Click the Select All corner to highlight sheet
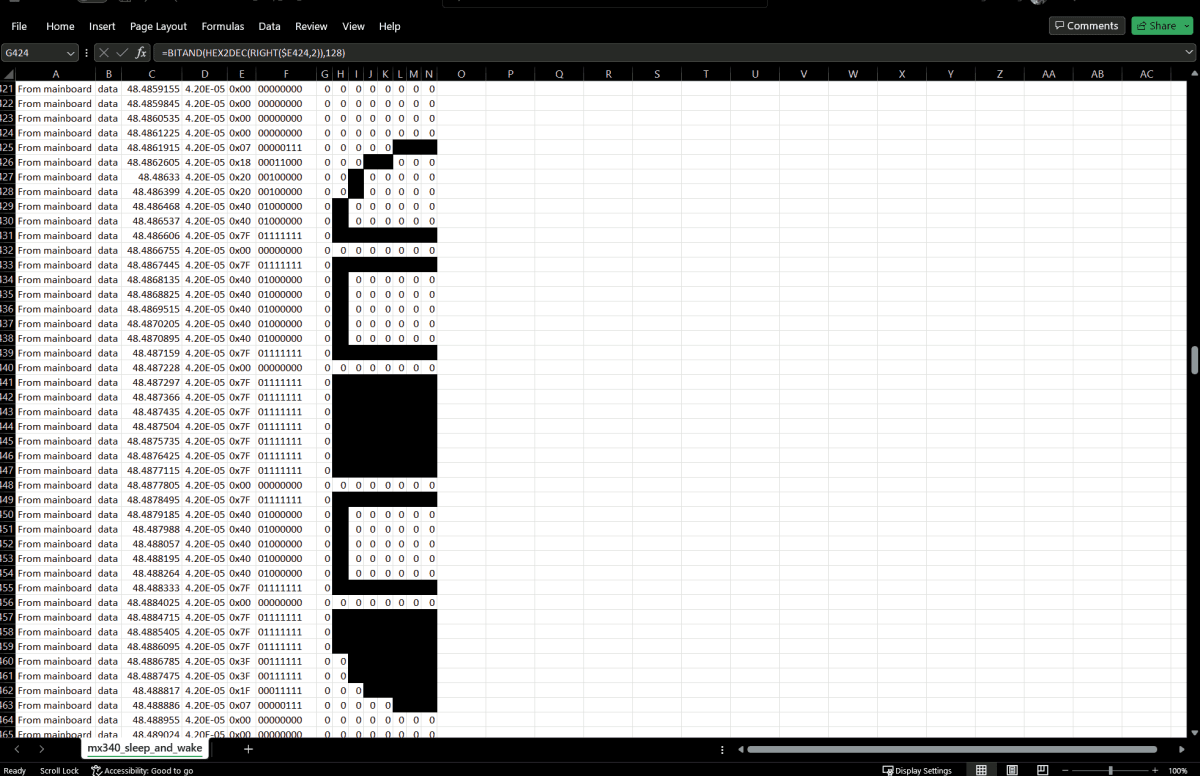The width and height of the screenshot is (1200, 776). point(7,74)
